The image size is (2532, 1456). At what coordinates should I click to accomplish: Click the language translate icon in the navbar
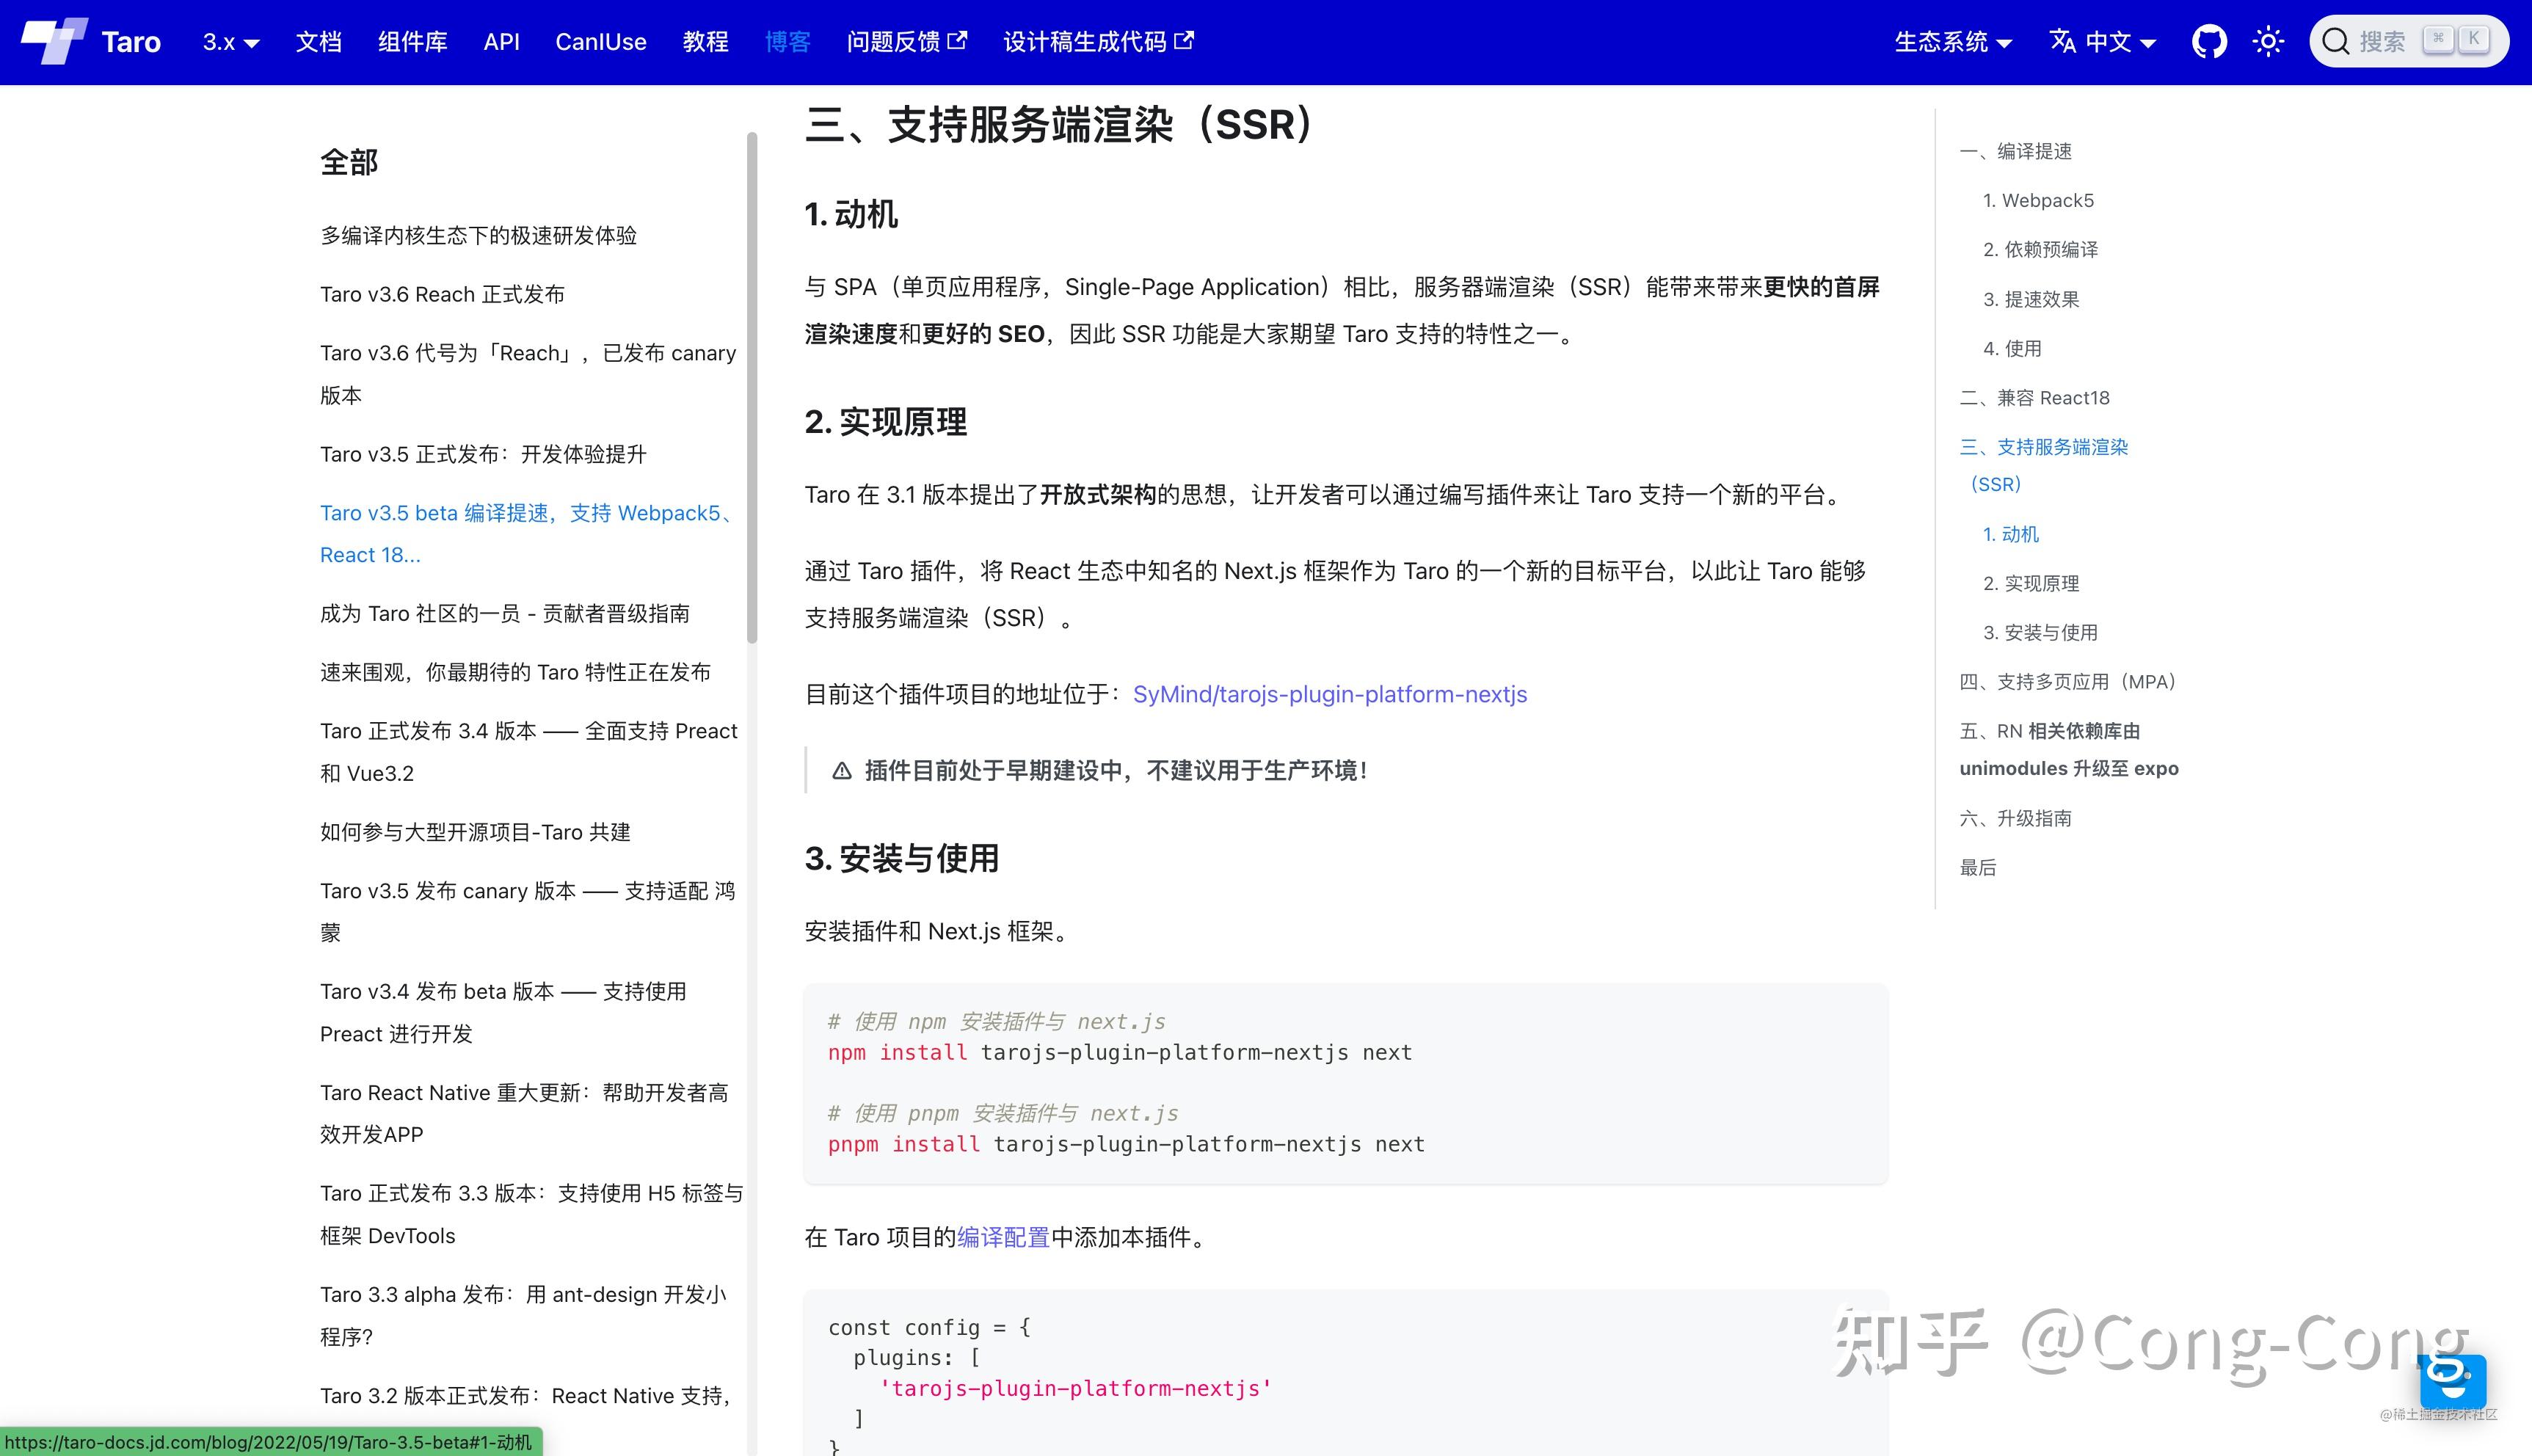2064,42
